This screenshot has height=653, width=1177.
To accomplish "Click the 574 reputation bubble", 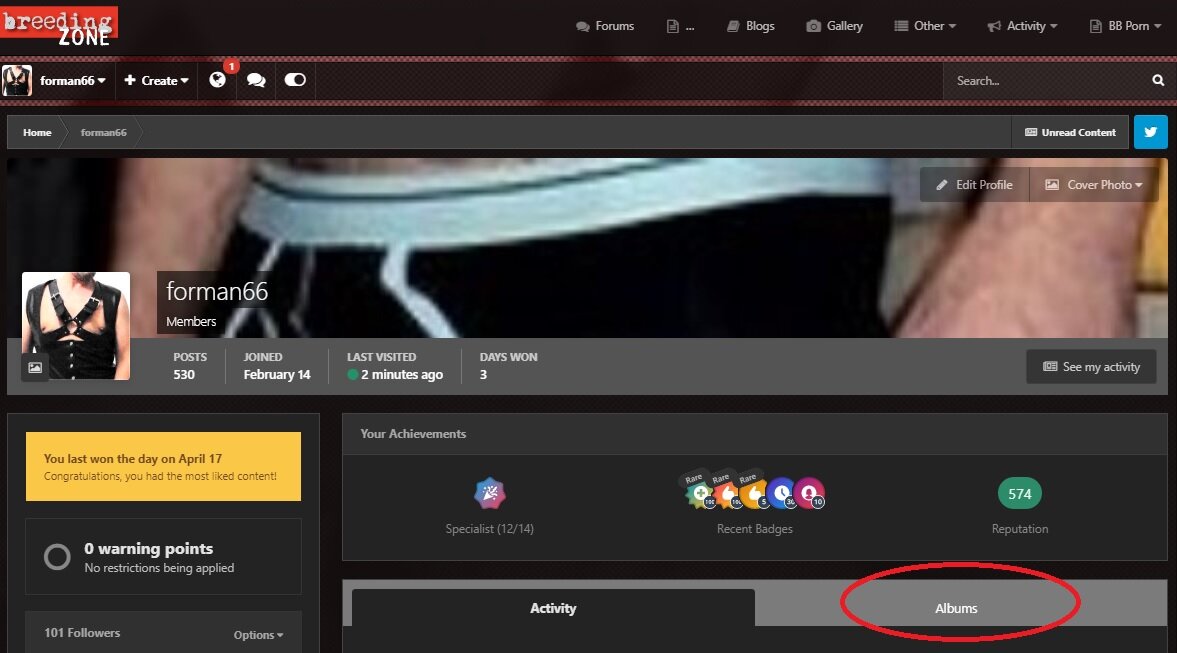I will [1019, 493].
